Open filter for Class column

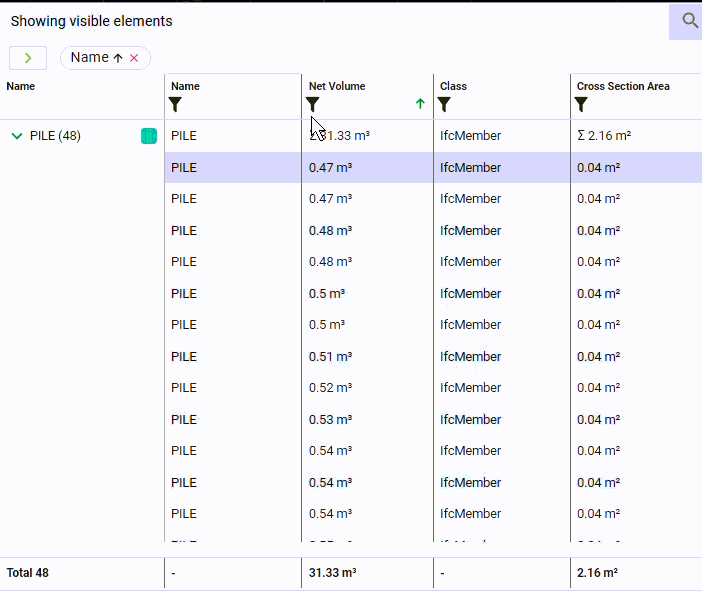[x=444, y=104]
